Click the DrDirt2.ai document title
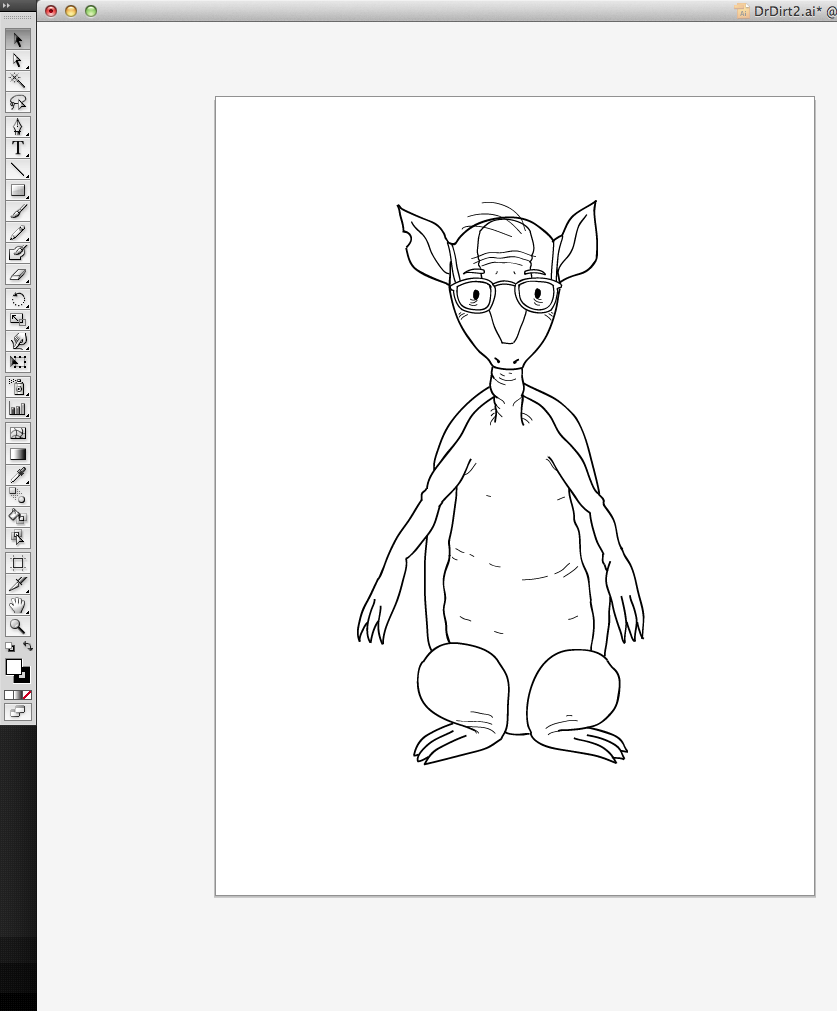The image size is (837, 1011). tap(787, 11)
